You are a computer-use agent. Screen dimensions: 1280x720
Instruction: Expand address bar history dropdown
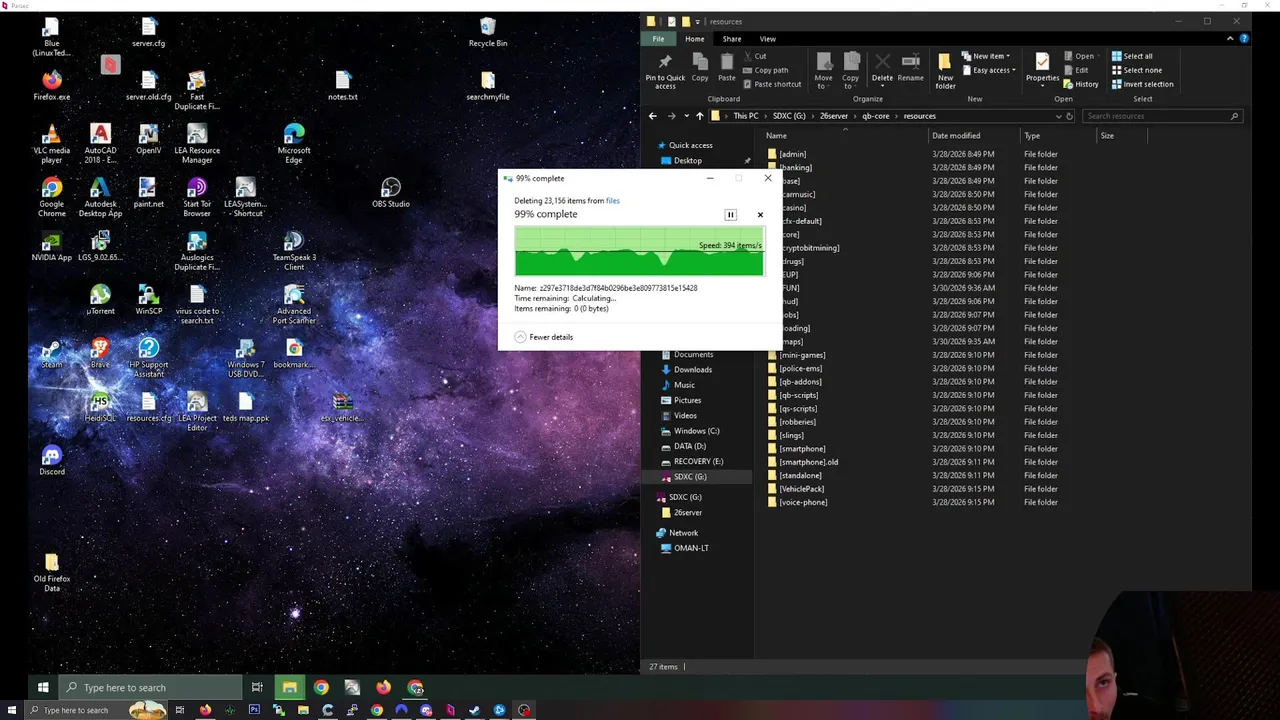(1058, 116)
